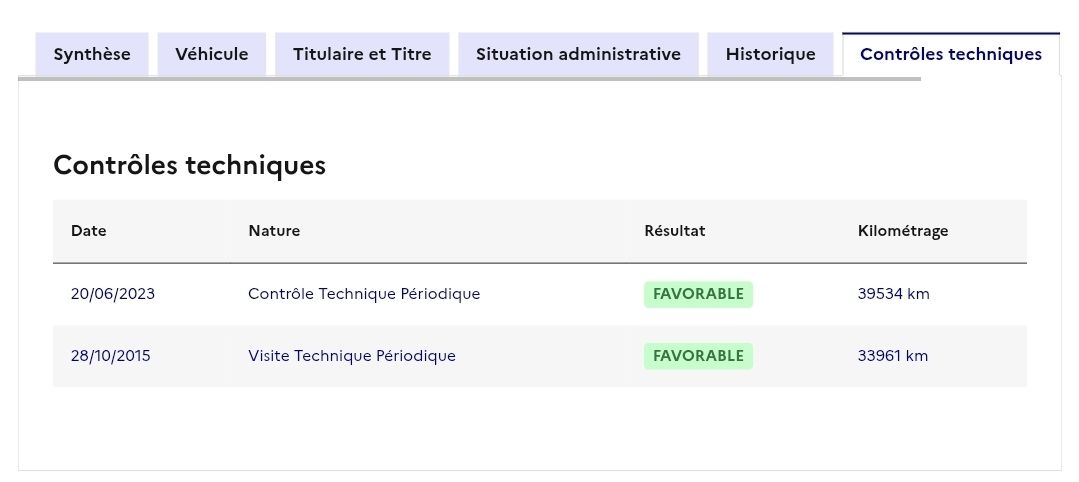Viewport: 1079px width, 482px height.
Task: Open the Situation administrative tab
Action: [x=578, y=54]
